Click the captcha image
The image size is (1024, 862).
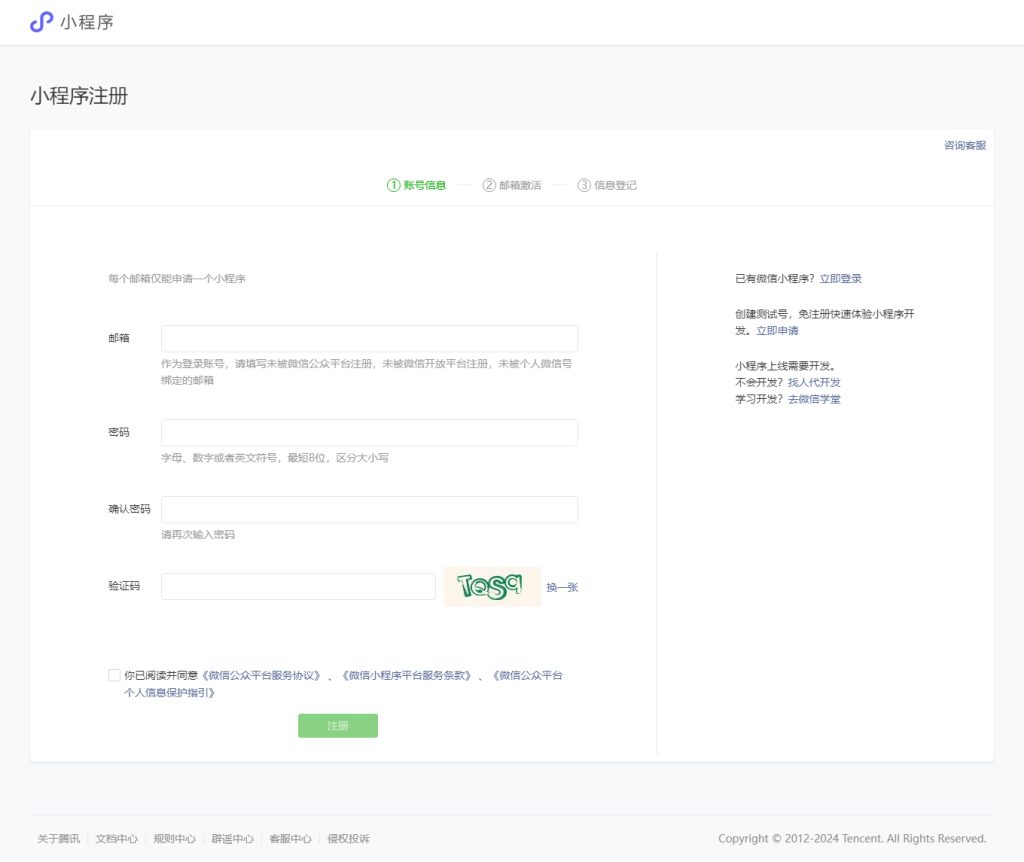492,586
